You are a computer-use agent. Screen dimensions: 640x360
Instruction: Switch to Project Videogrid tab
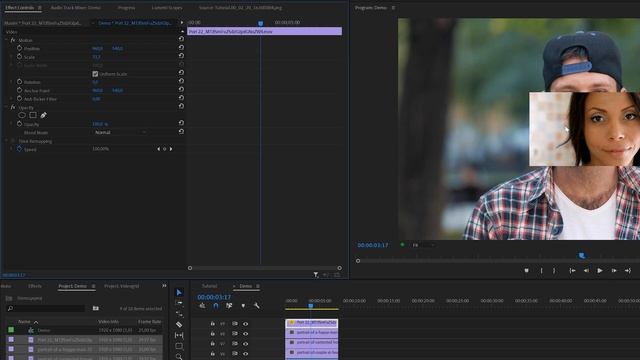click(122, 286)
